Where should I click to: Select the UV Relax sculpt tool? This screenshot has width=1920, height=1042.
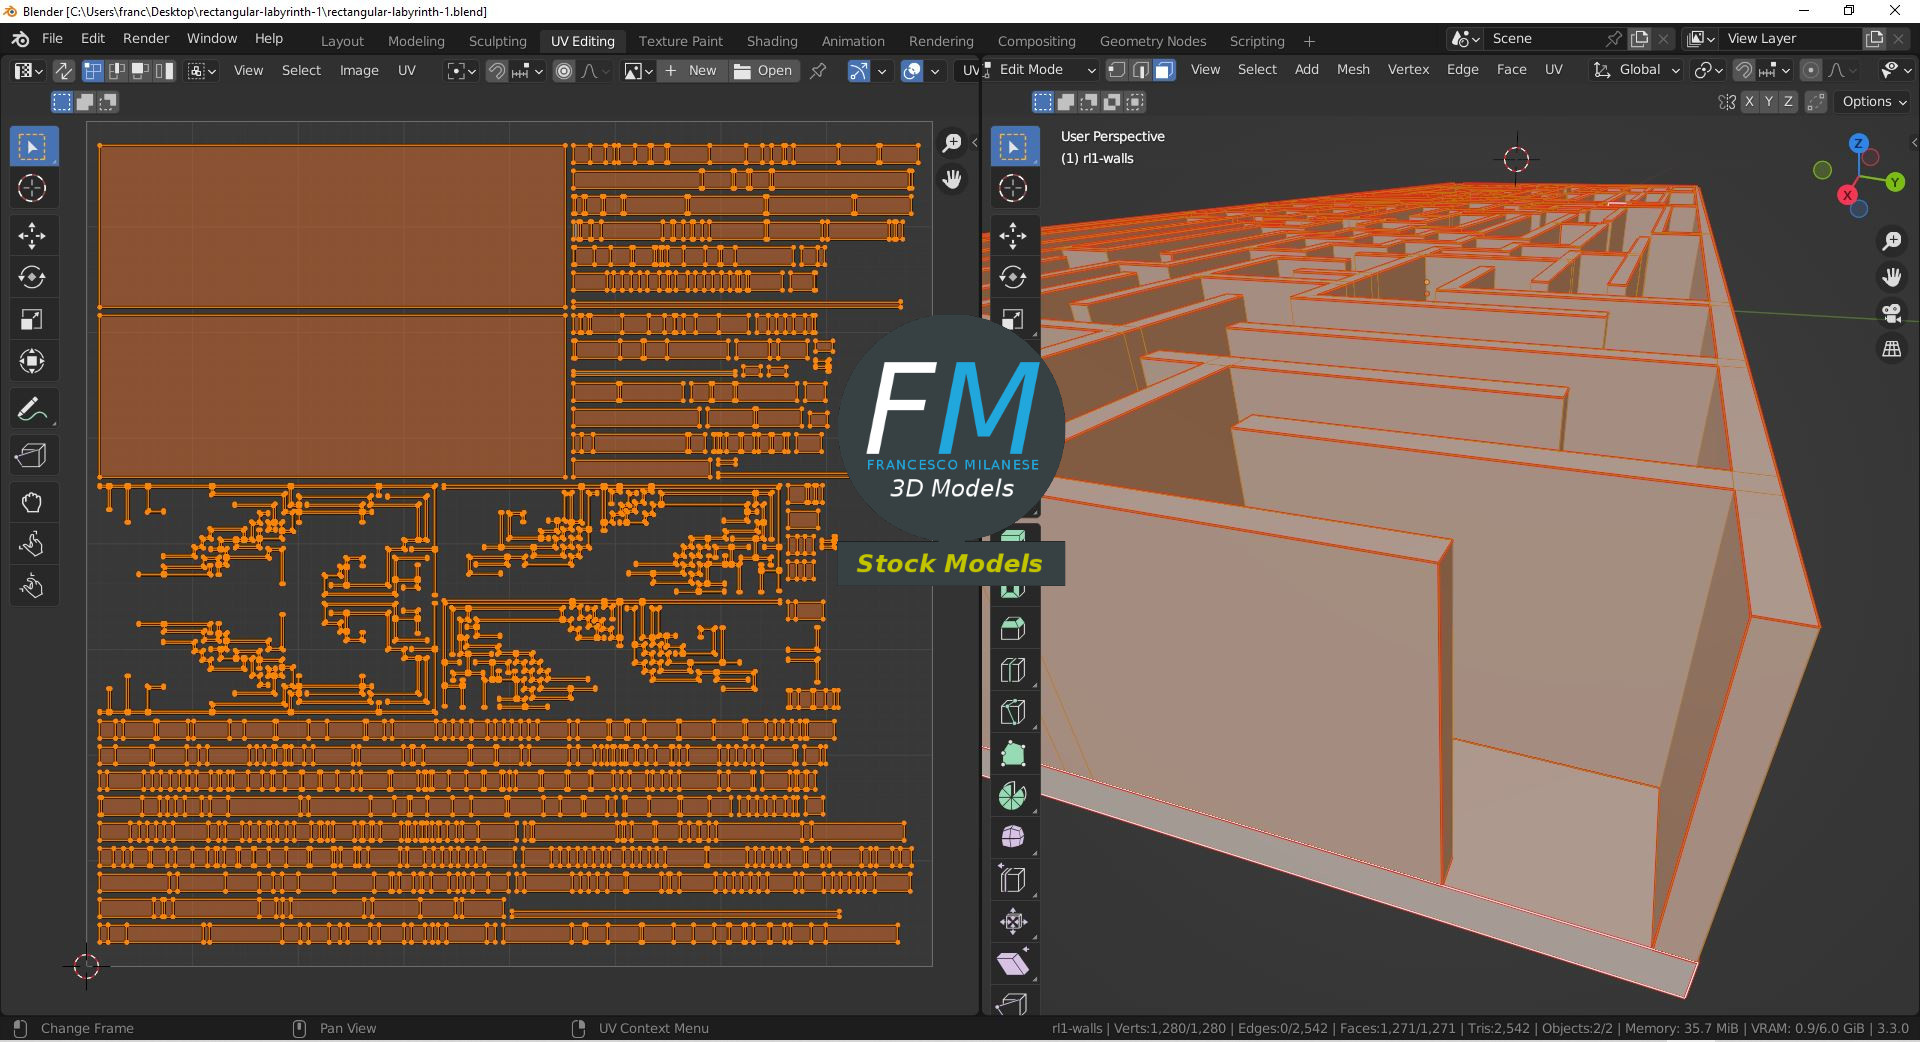point(32,544)
